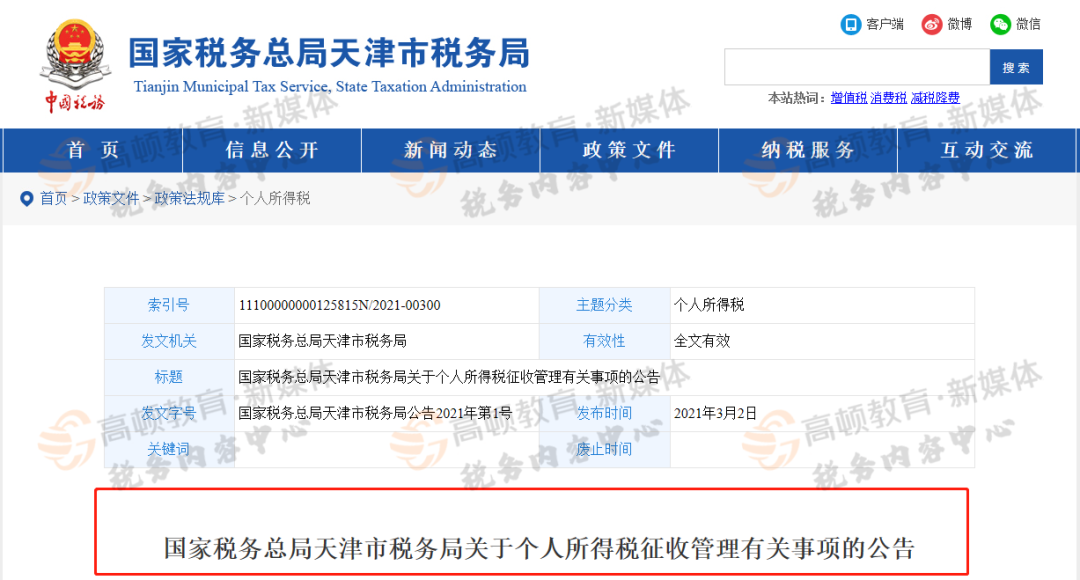This screenshot has height=580, width=1080.
Task: Click the 客户端 client icon
Action: [852, 24]
